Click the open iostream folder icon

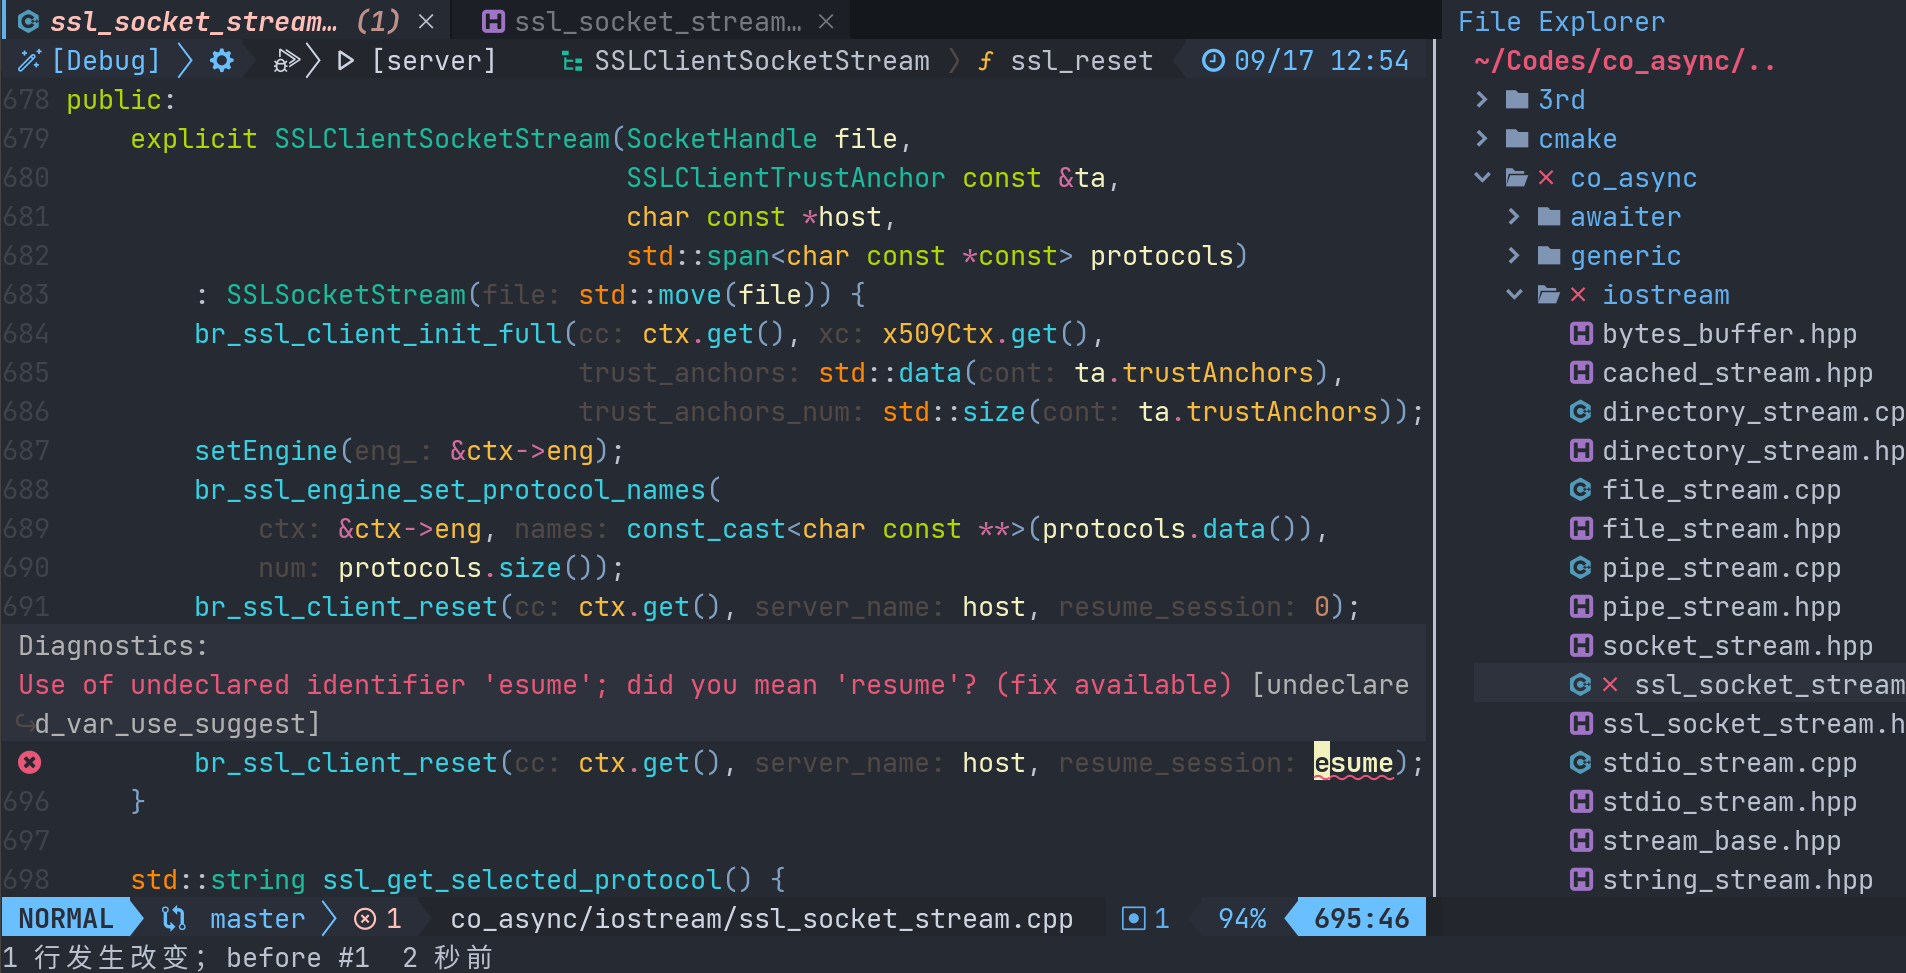click(x=1549, y=295)
